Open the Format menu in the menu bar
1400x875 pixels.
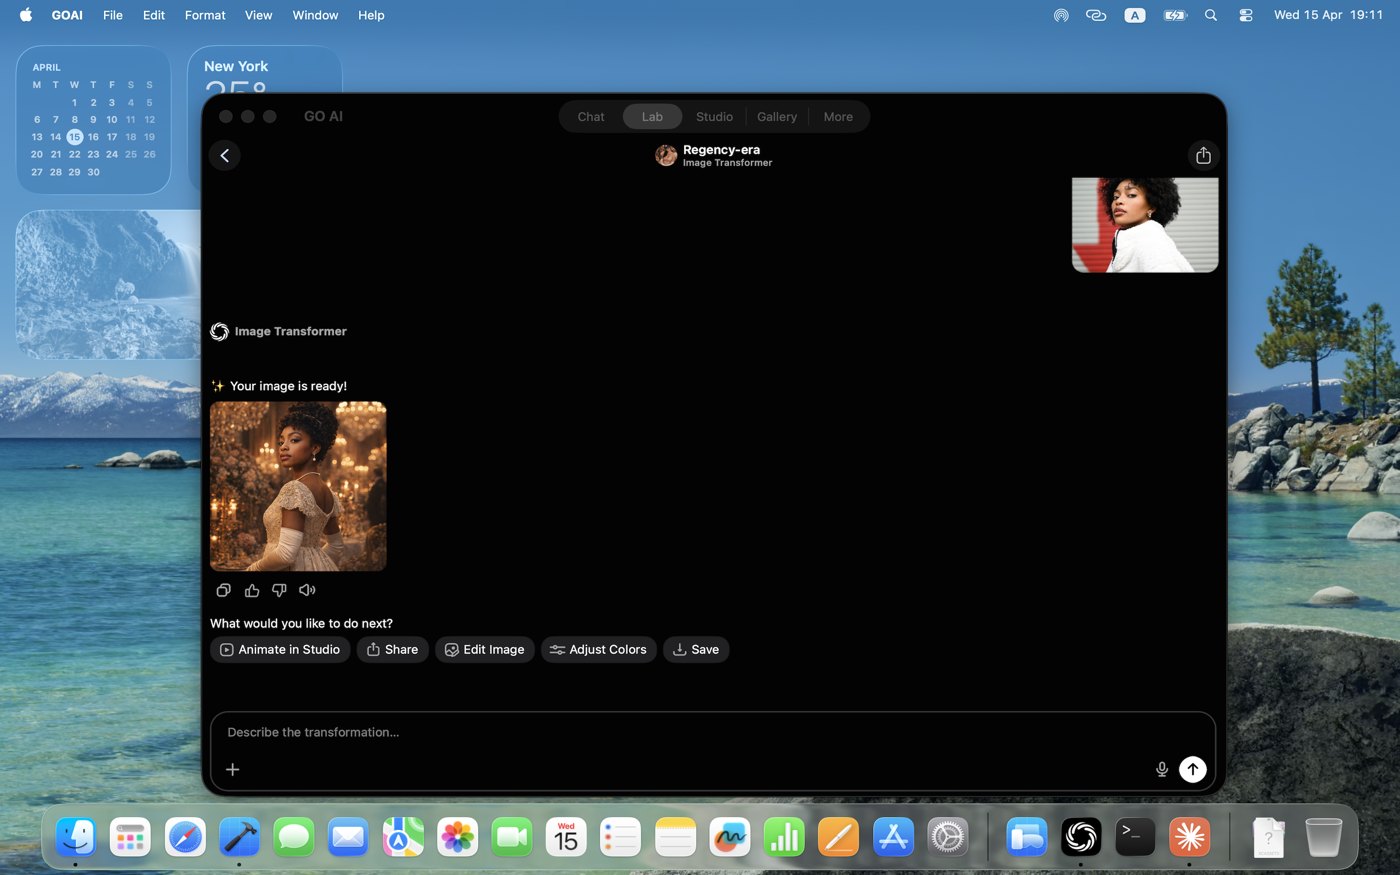[x=205, y=15]
